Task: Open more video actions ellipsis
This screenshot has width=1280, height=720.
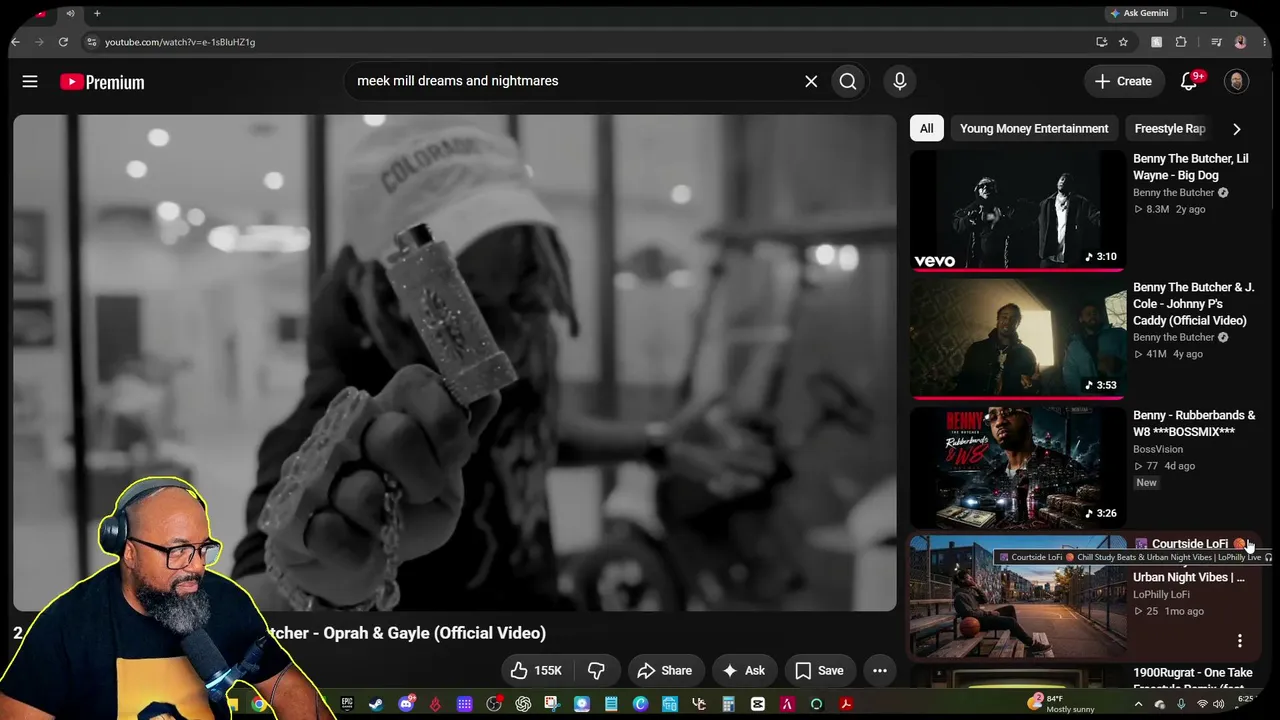Action: coord(880,670)
